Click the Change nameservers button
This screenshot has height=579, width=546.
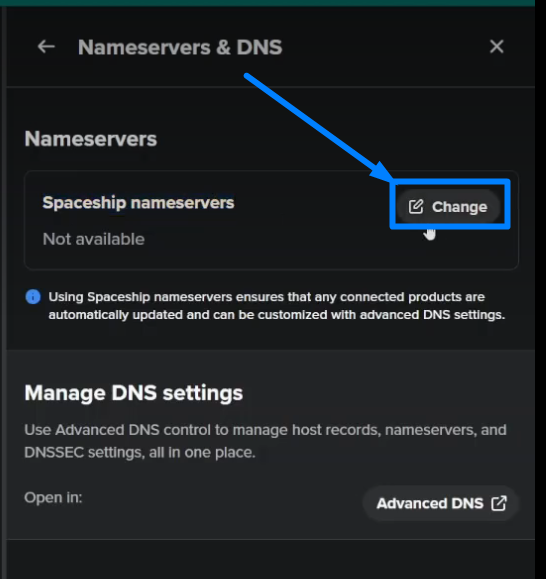(448, 207)
